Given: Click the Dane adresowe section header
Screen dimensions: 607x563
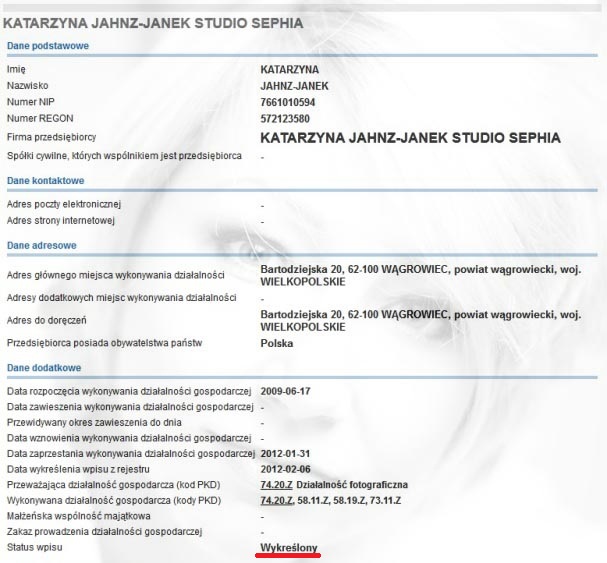Looking at the screenshot, I should coord(41,245).
